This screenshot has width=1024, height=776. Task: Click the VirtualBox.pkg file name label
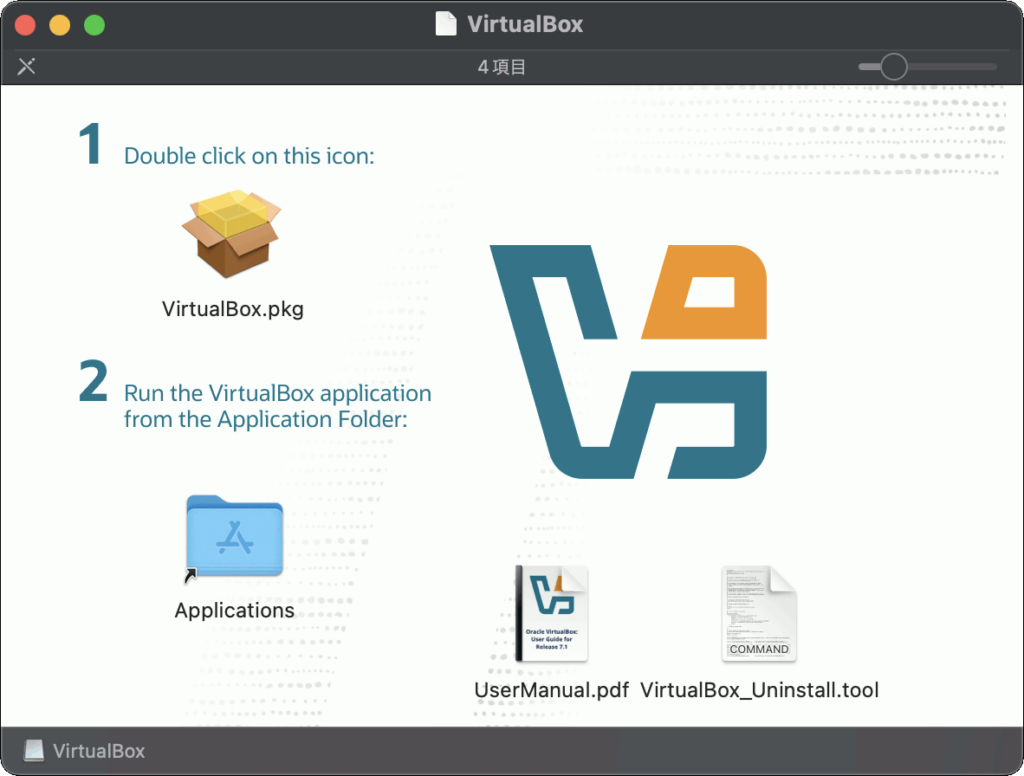[x=232, y=309]
